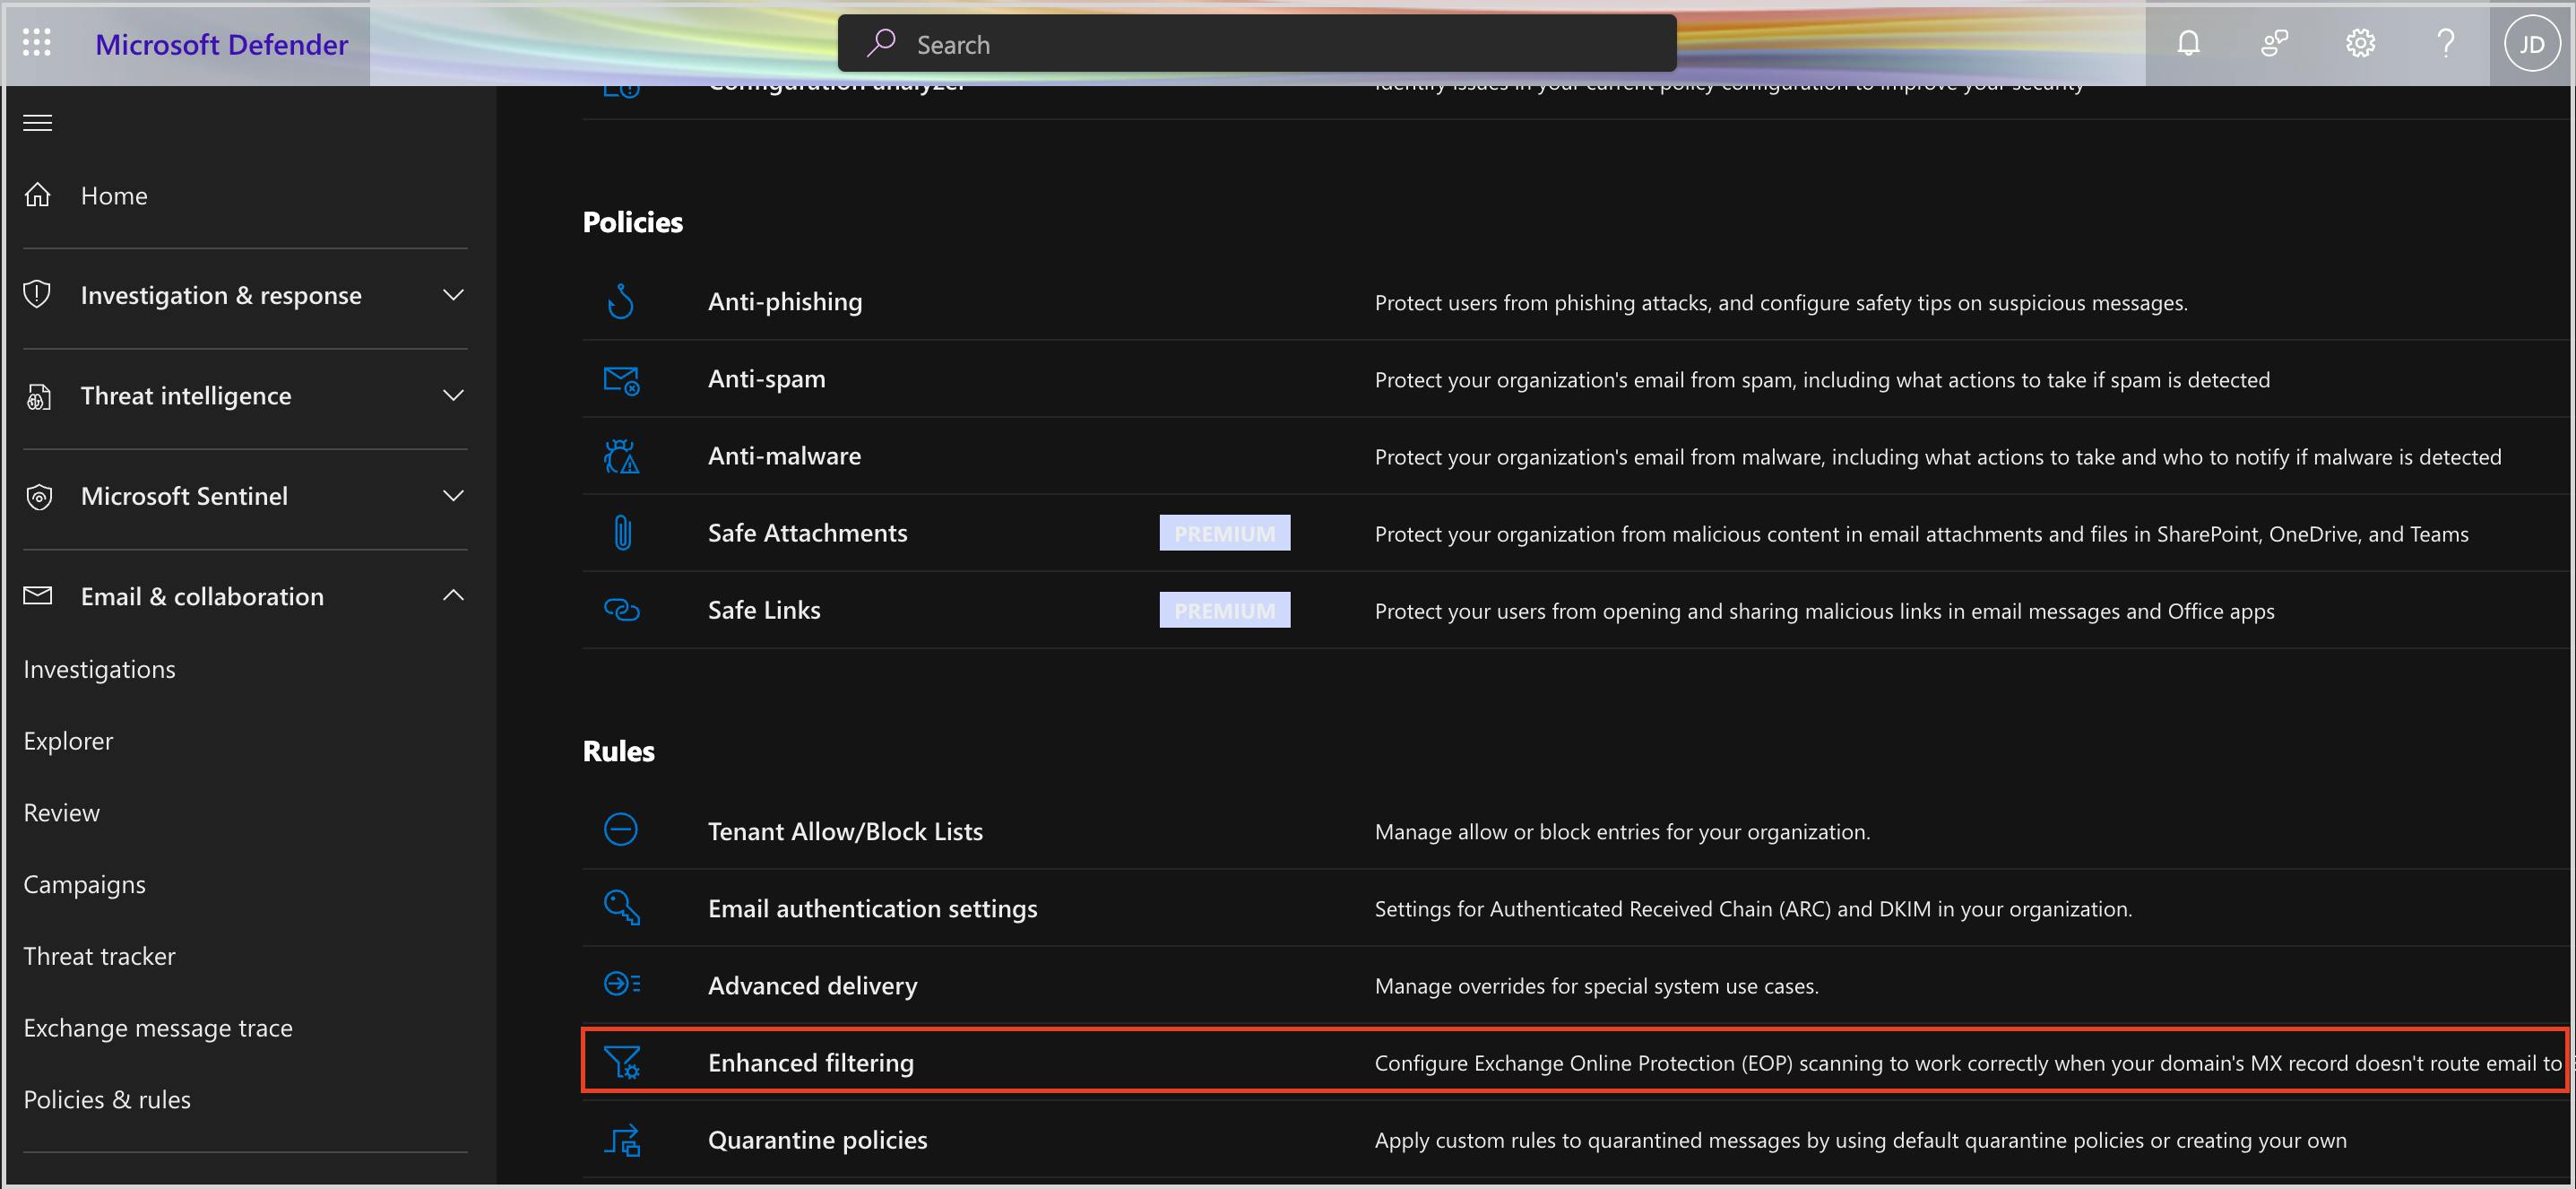Open Exchange message trace in sidebar
Viewport: 2576px width, 1189px height.
pyautogui.click(x=158, y=1028)
